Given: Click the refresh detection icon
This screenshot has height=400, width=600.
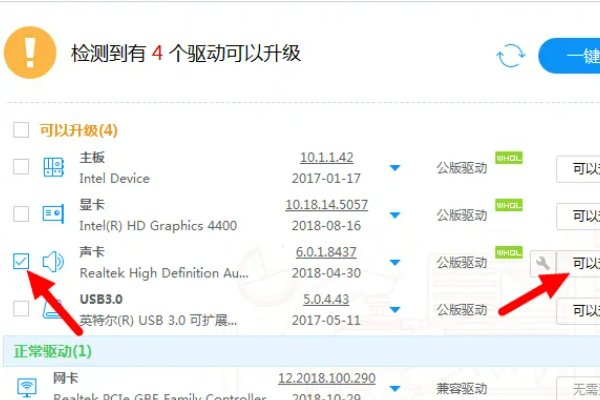Looking at the screenshot, I should tap(511, 56).
